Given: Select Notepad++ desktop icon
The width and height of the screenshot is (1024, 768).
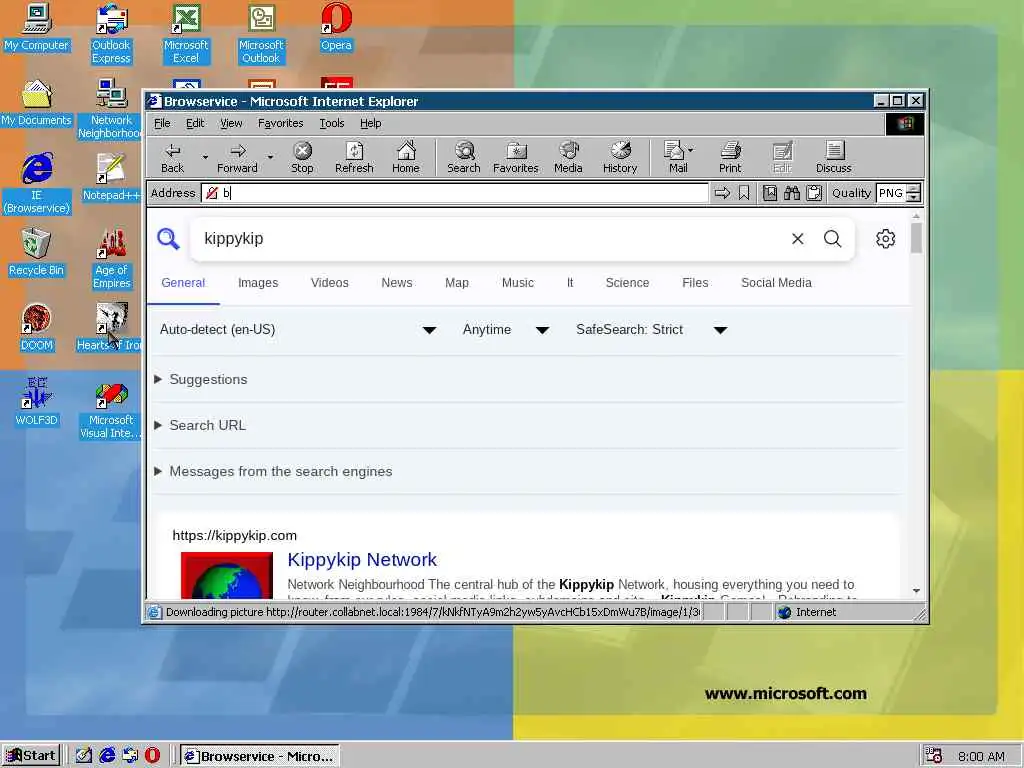Looking at the screenshot, I should [x=111, y=178].
